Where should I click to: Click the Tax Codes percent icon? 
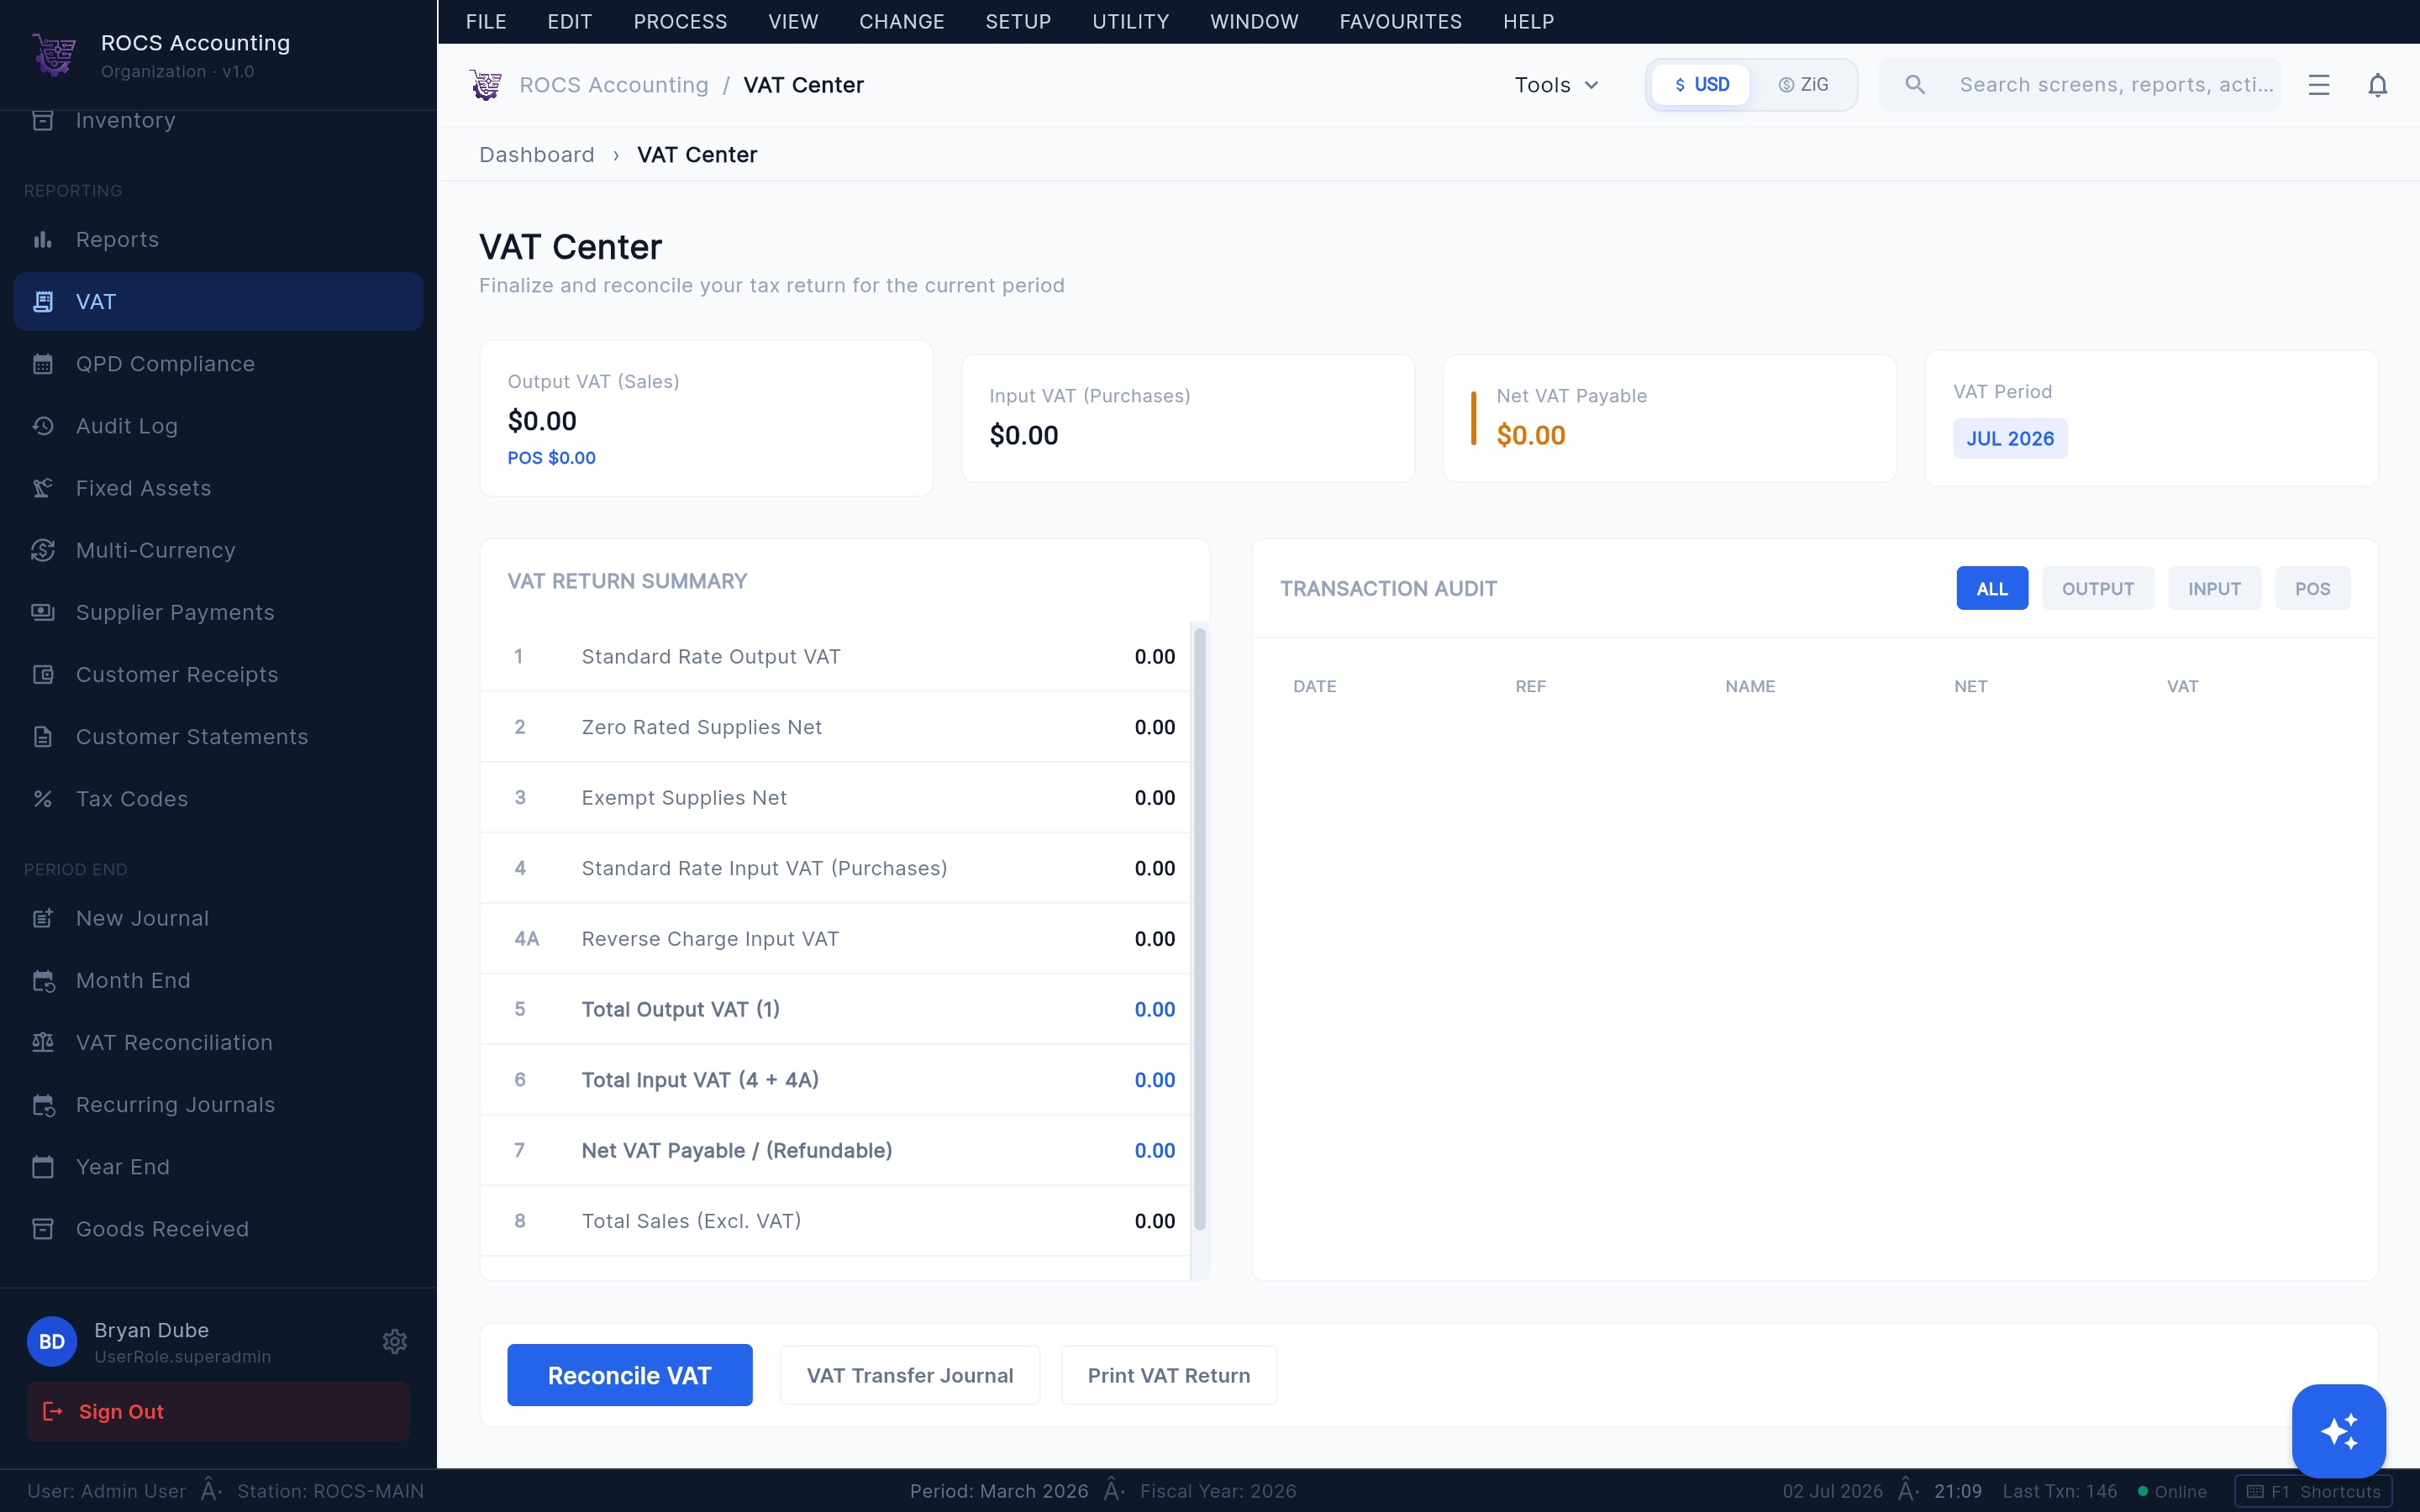(x=42, y=799)
